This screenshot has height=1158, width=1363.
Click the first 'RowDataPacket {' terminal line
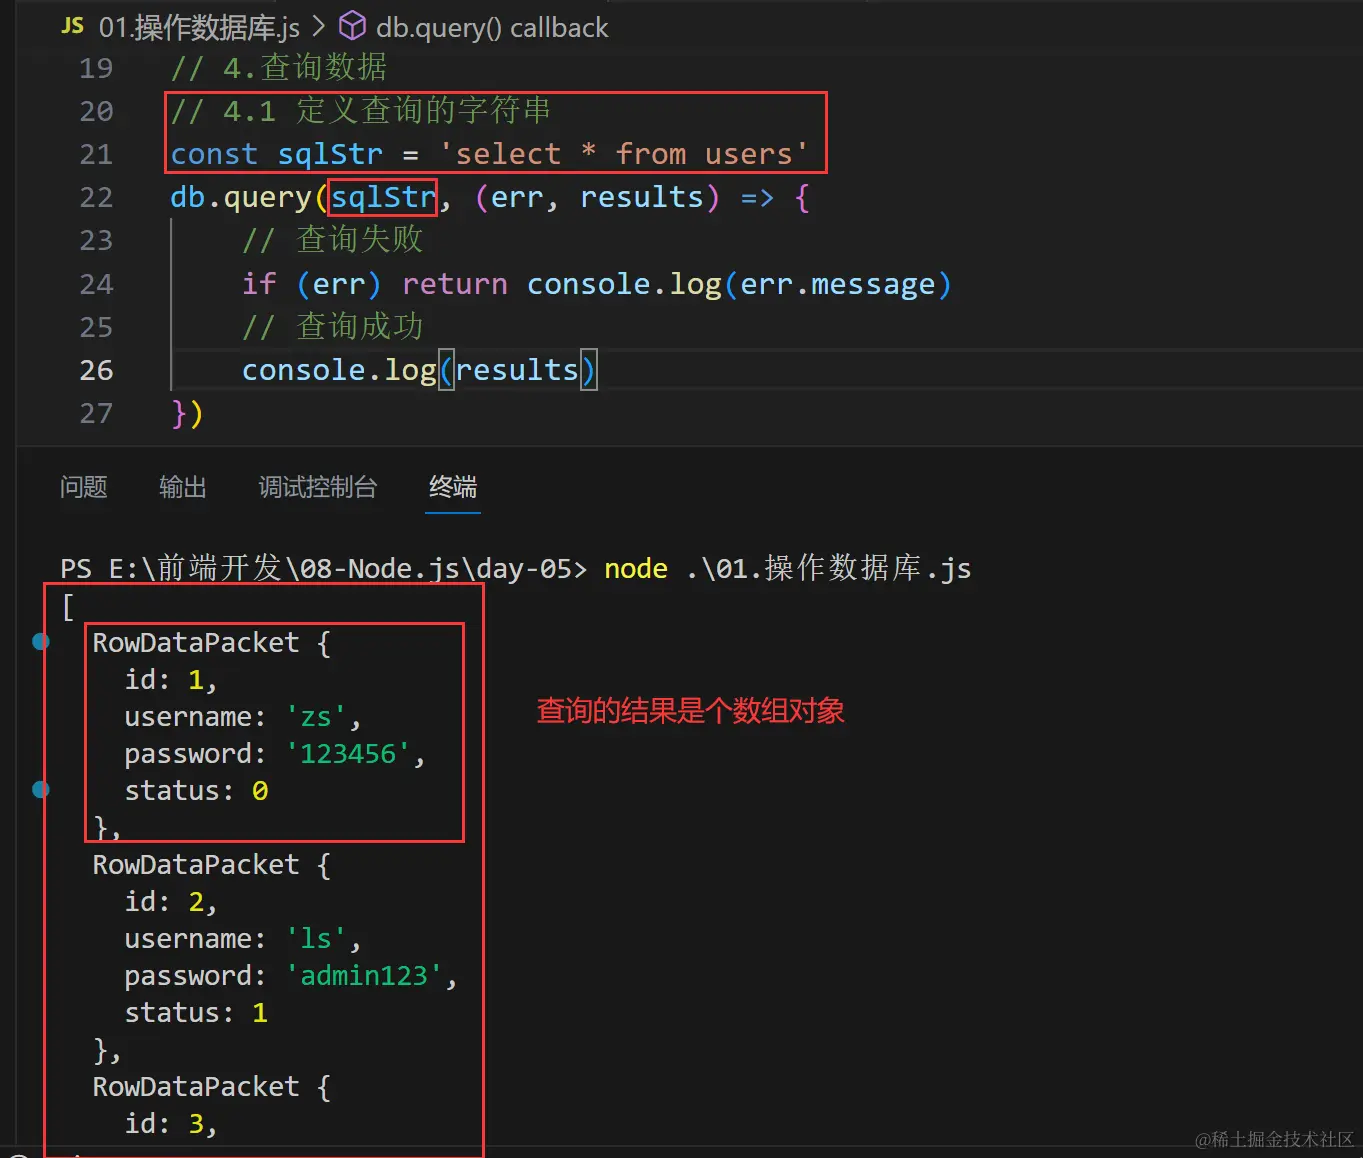211,642
